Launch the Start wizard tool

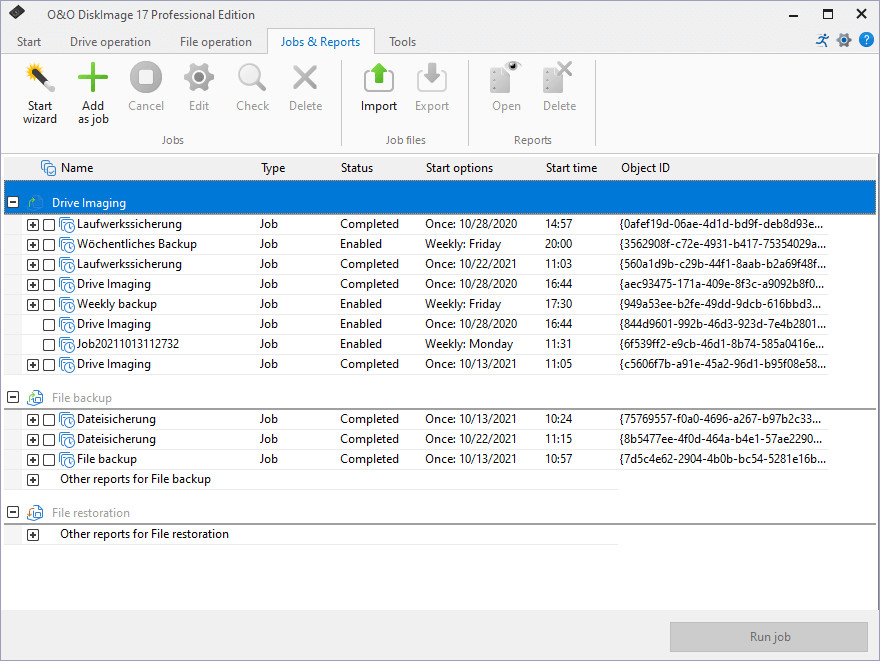(40, 94)
